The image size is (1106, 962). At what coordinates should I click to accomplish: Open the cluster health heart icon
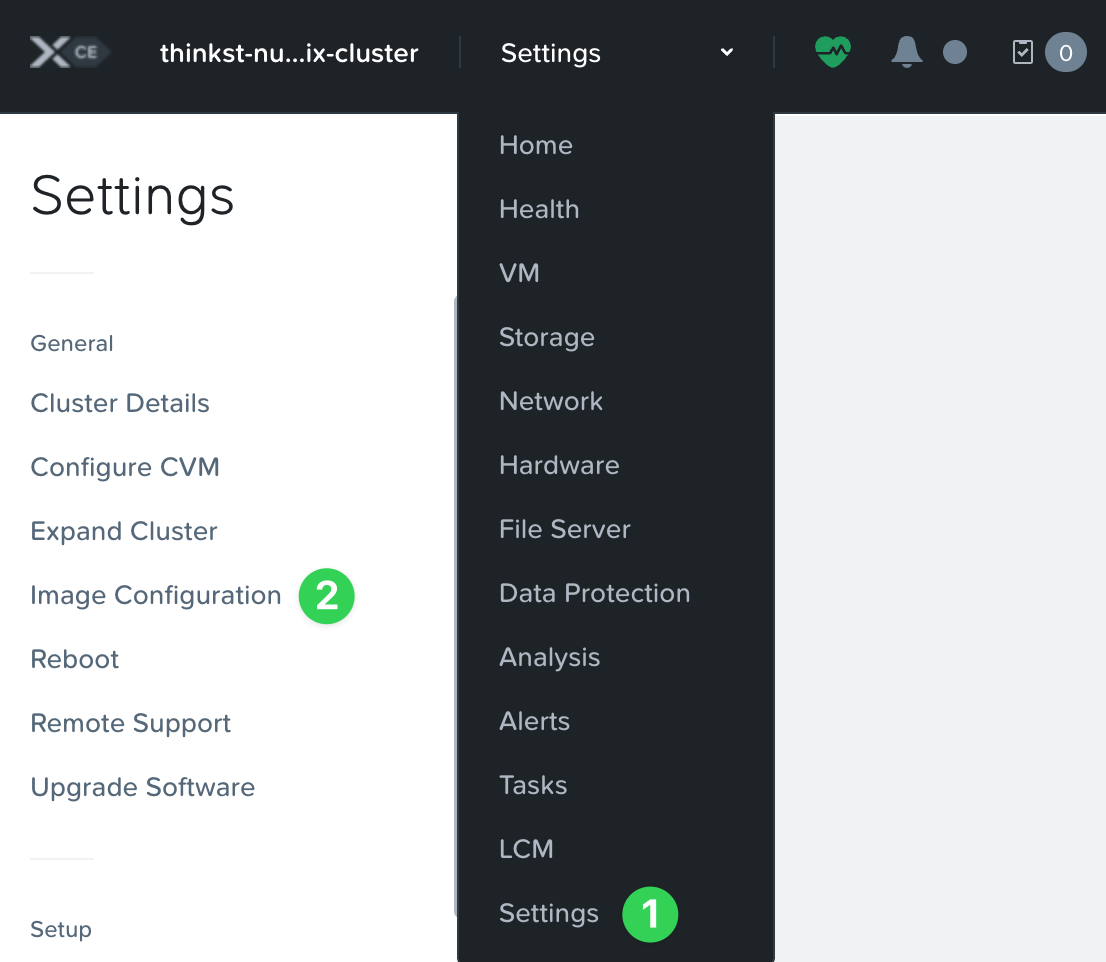click(832, 52)
